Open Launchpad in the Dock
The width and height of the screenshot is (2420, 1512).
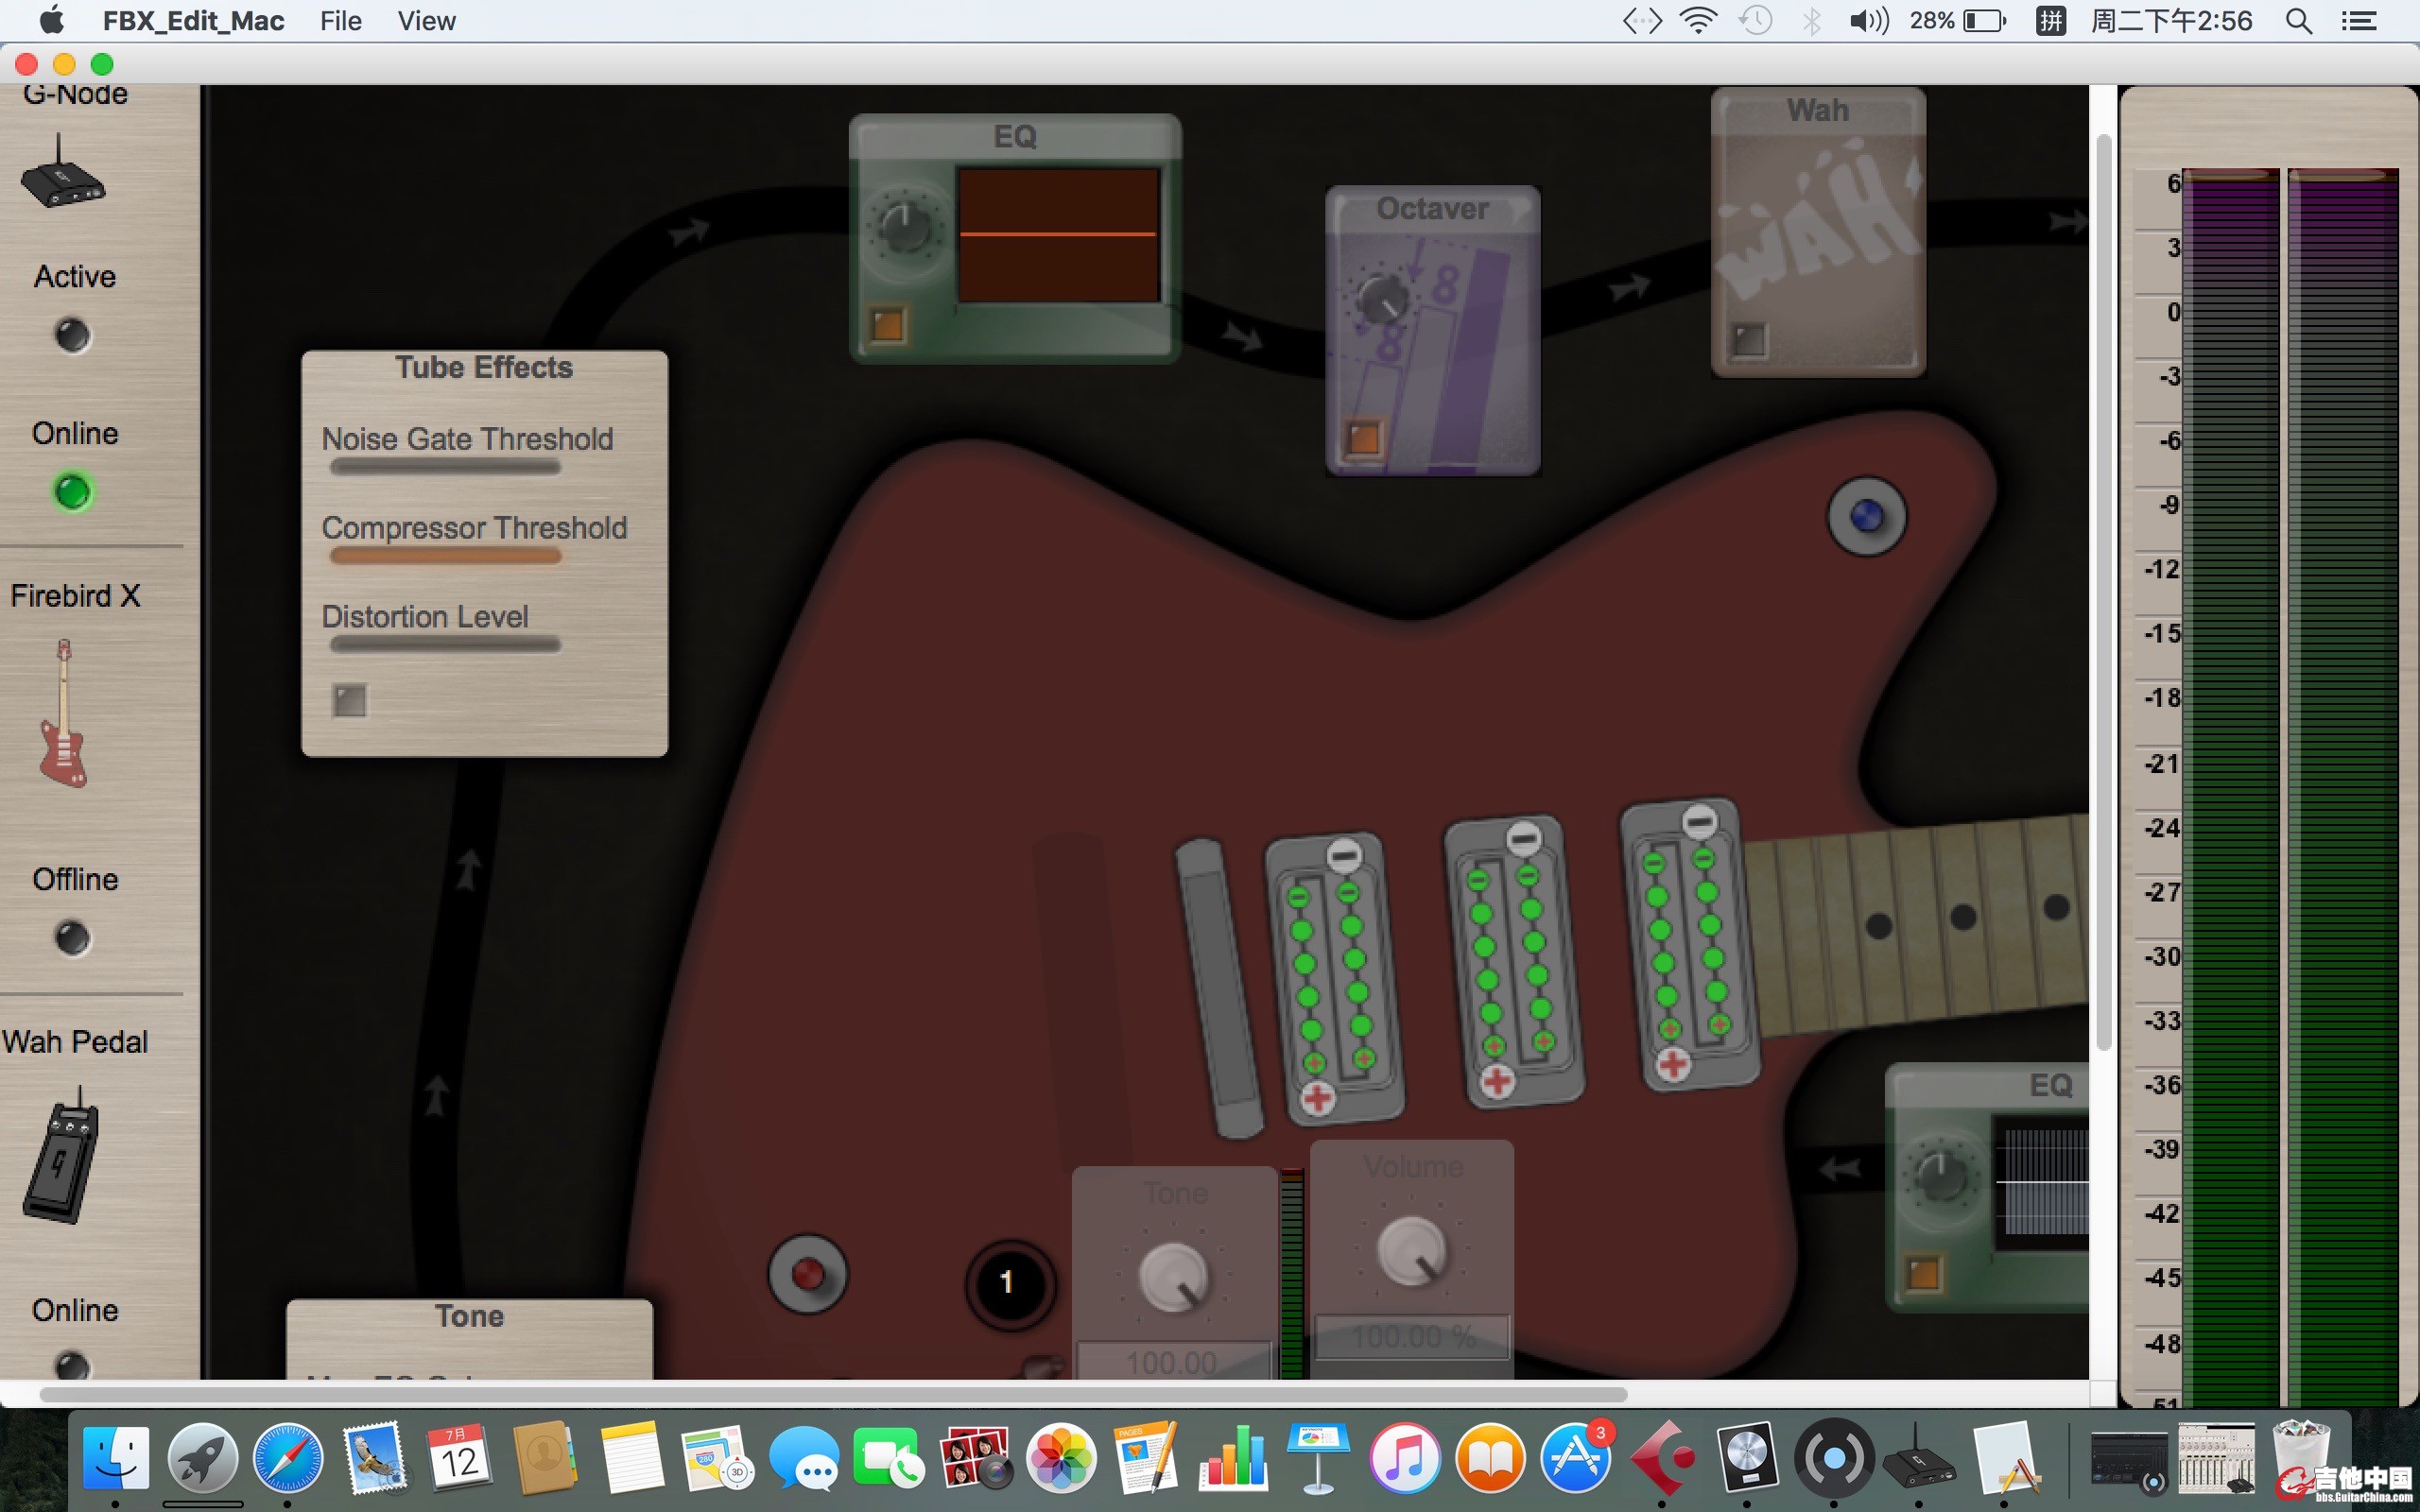[x=203, y=1459]
